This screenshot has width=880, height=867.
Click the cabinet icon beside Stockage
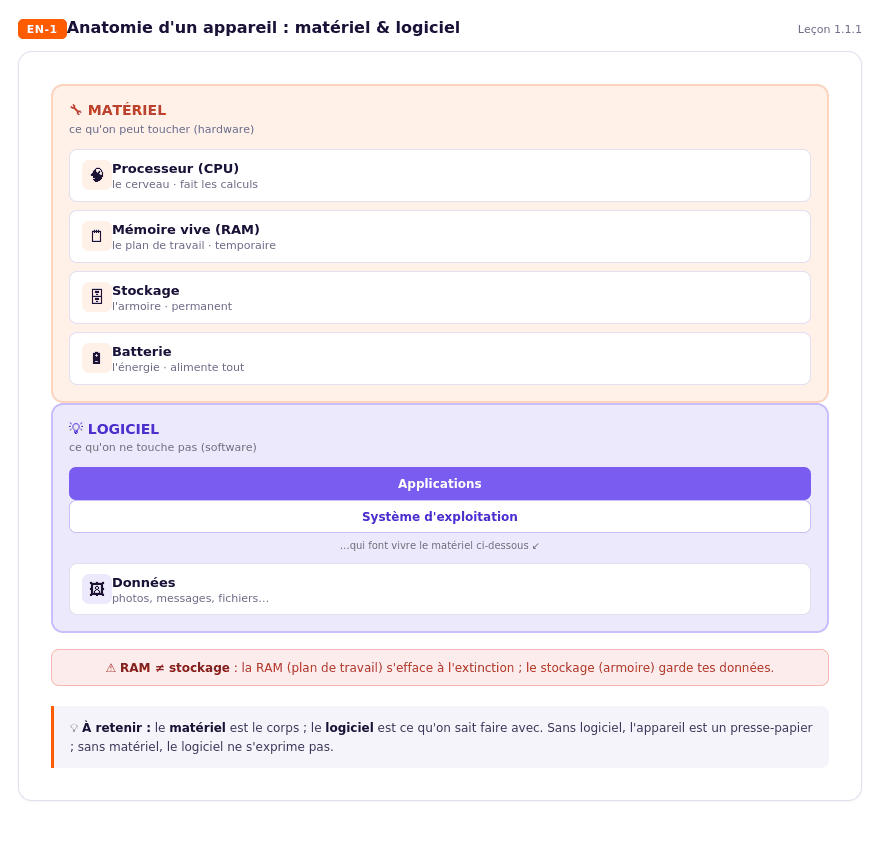pos(97,297)
